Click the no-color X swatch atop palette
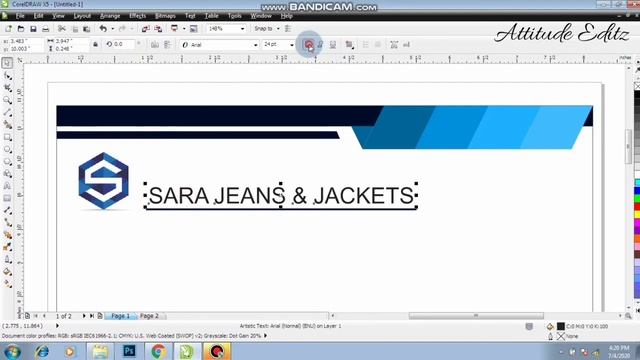This screenshot has height=360, width=640. [637, 86]
